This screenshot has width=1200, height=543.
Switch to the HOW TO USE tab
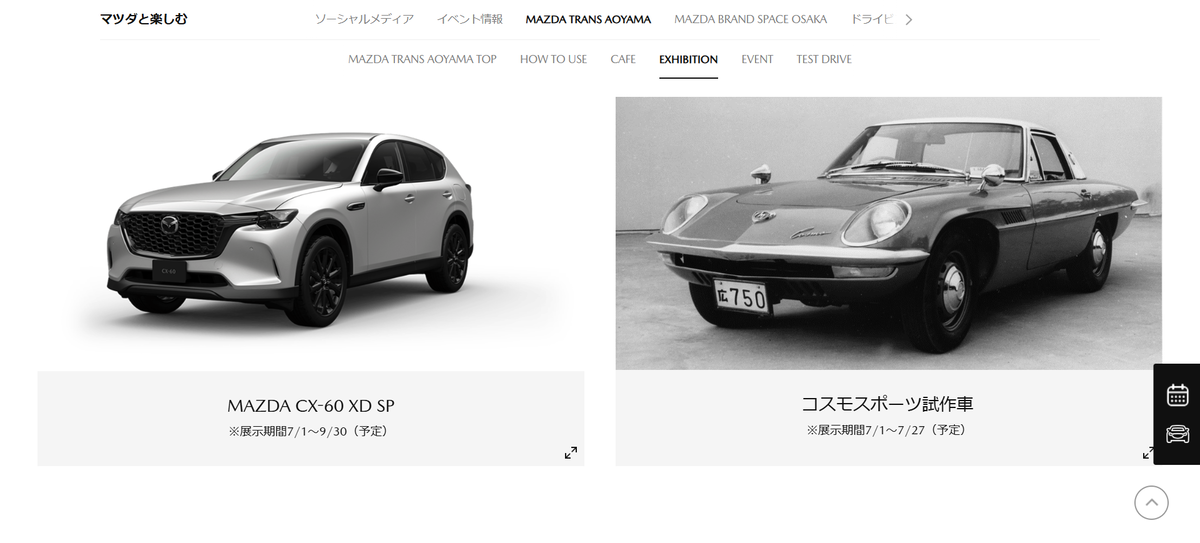pos(553,59)
